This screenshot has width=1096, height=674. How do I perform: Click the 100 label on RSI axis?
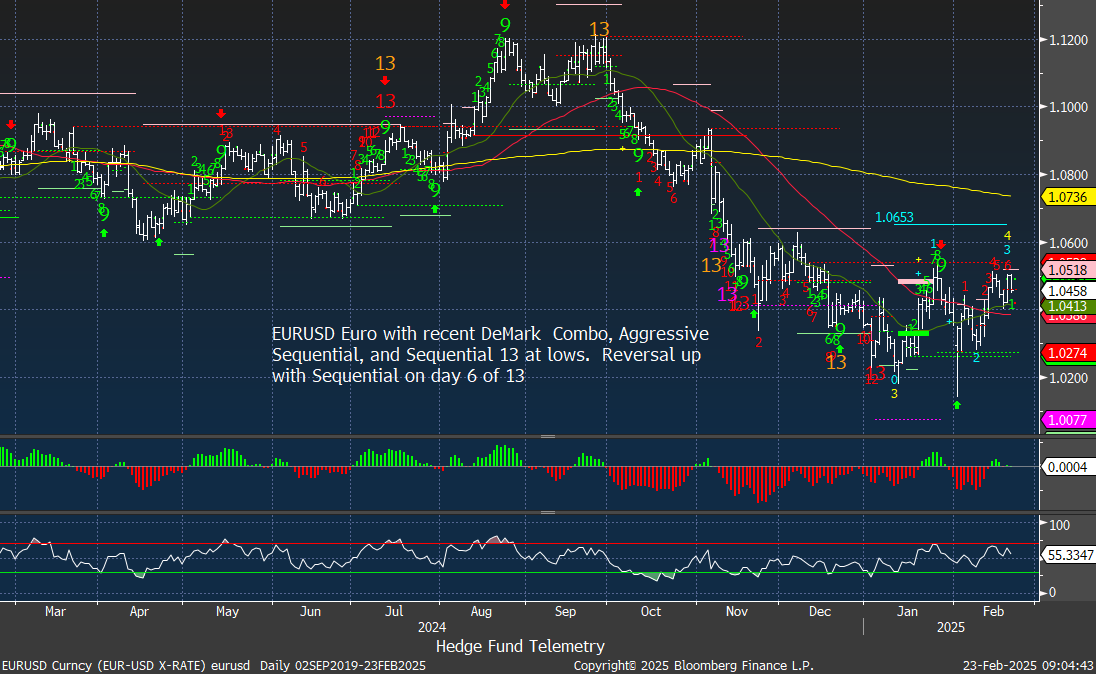pyautogui.click(x=1060, y=525)
